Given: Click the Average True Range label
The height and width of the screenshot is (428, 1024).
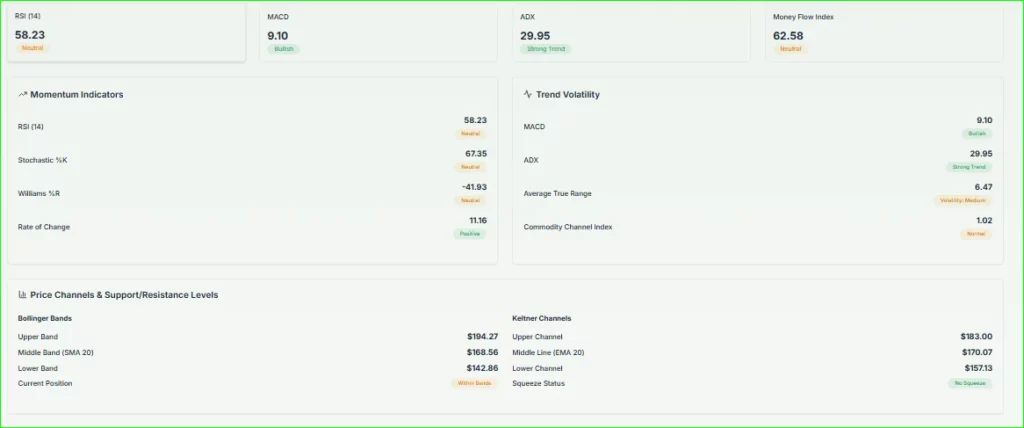Looking at the screenshot, I should pyautogui.click(x=558, y=193).
